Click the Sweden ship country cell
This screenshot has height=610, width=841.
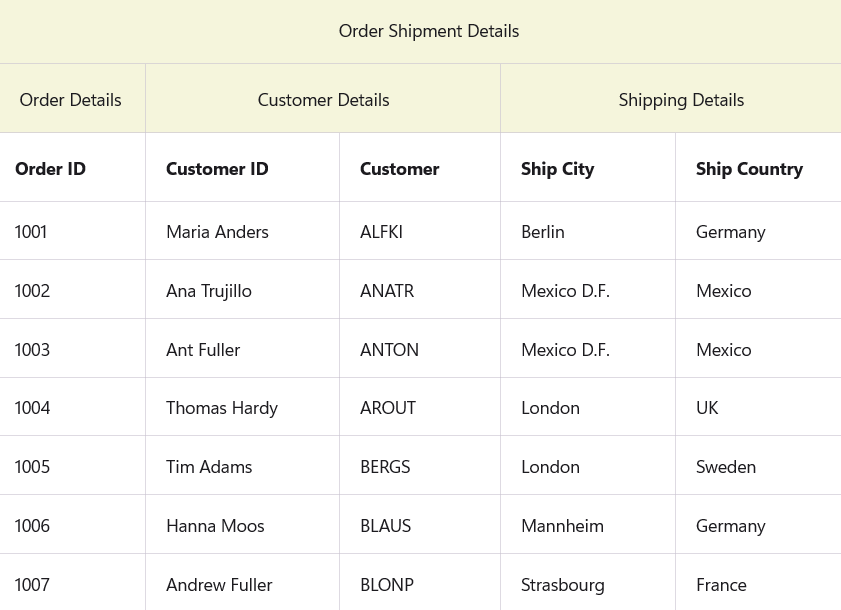(x=726, y=467)
